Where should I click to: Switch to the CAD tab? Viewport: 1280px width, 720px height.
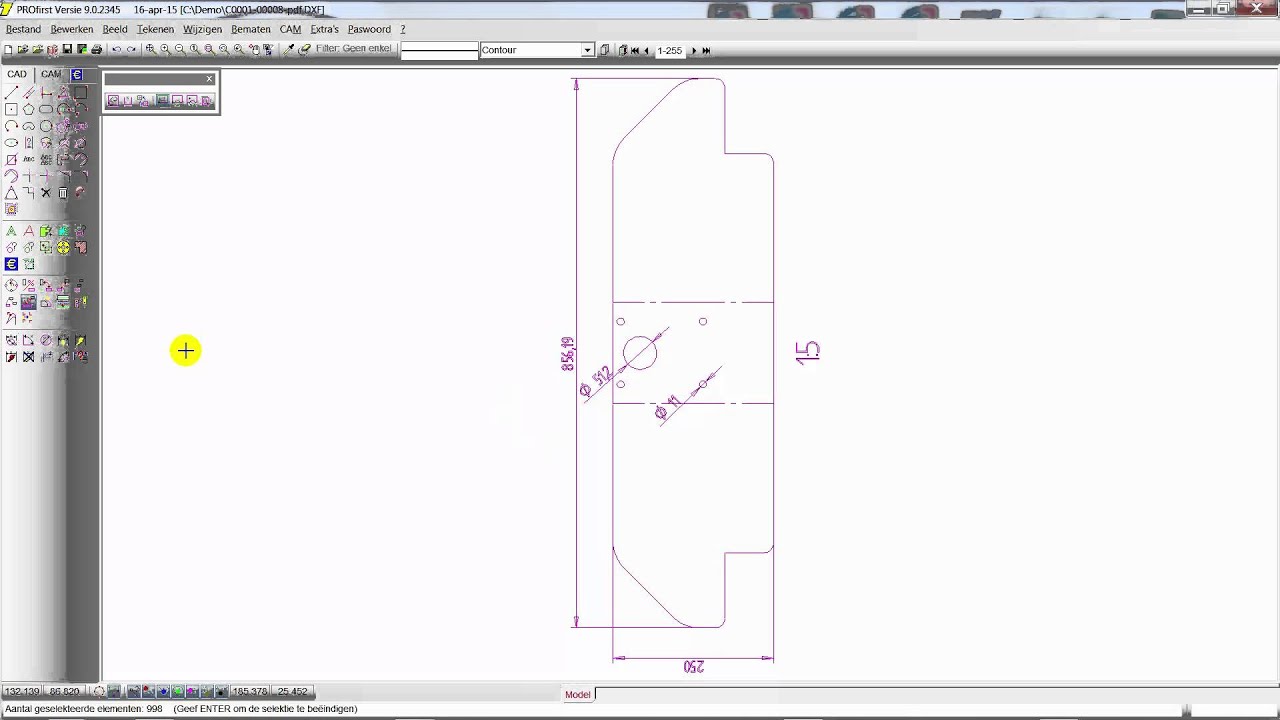tap(17, 74)
